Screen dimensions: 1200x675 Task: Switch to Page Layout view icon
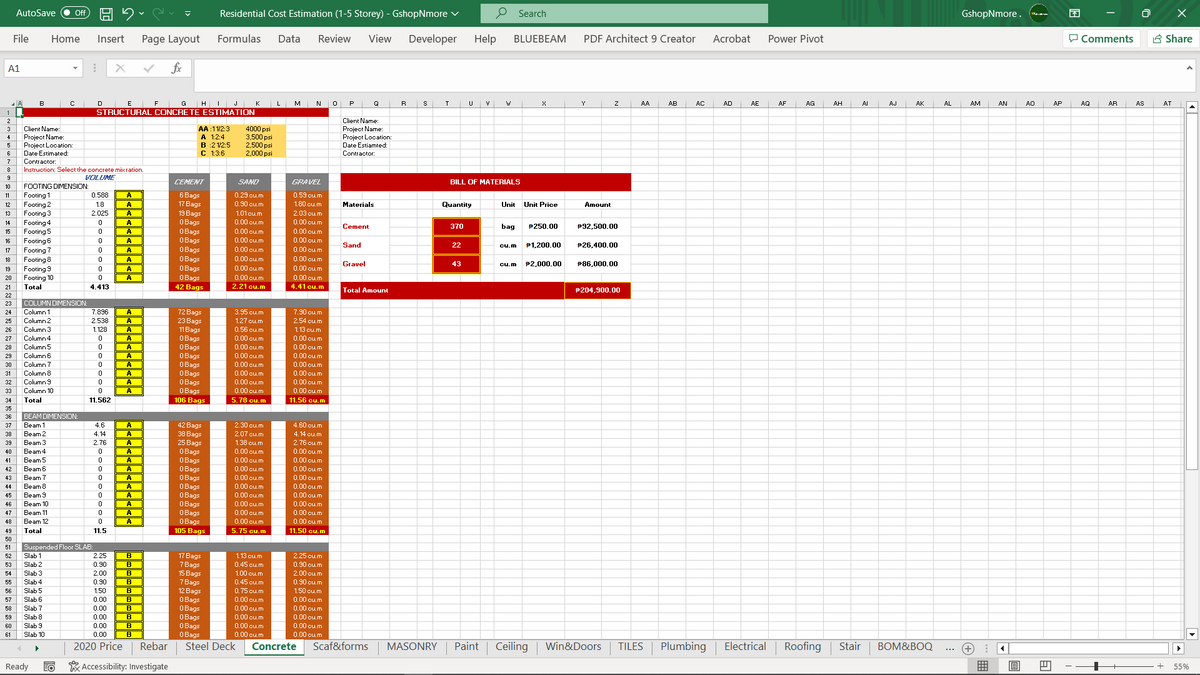[1013, 666]
